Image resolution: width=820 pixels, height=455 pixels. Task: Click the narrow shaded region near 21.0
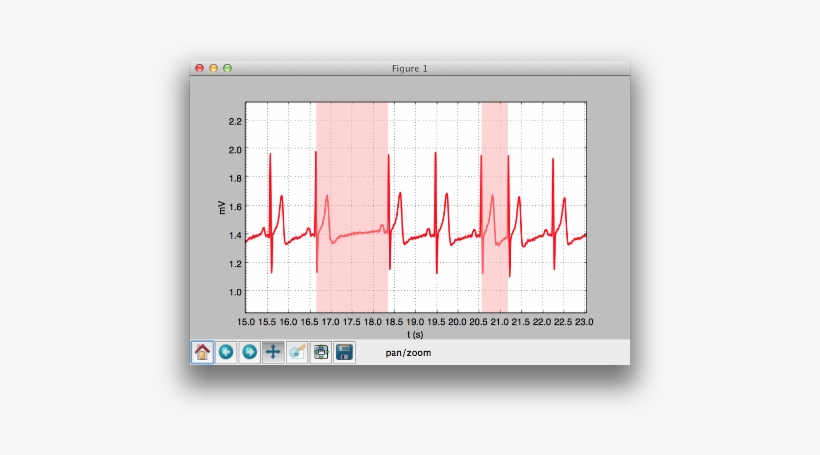495,207
